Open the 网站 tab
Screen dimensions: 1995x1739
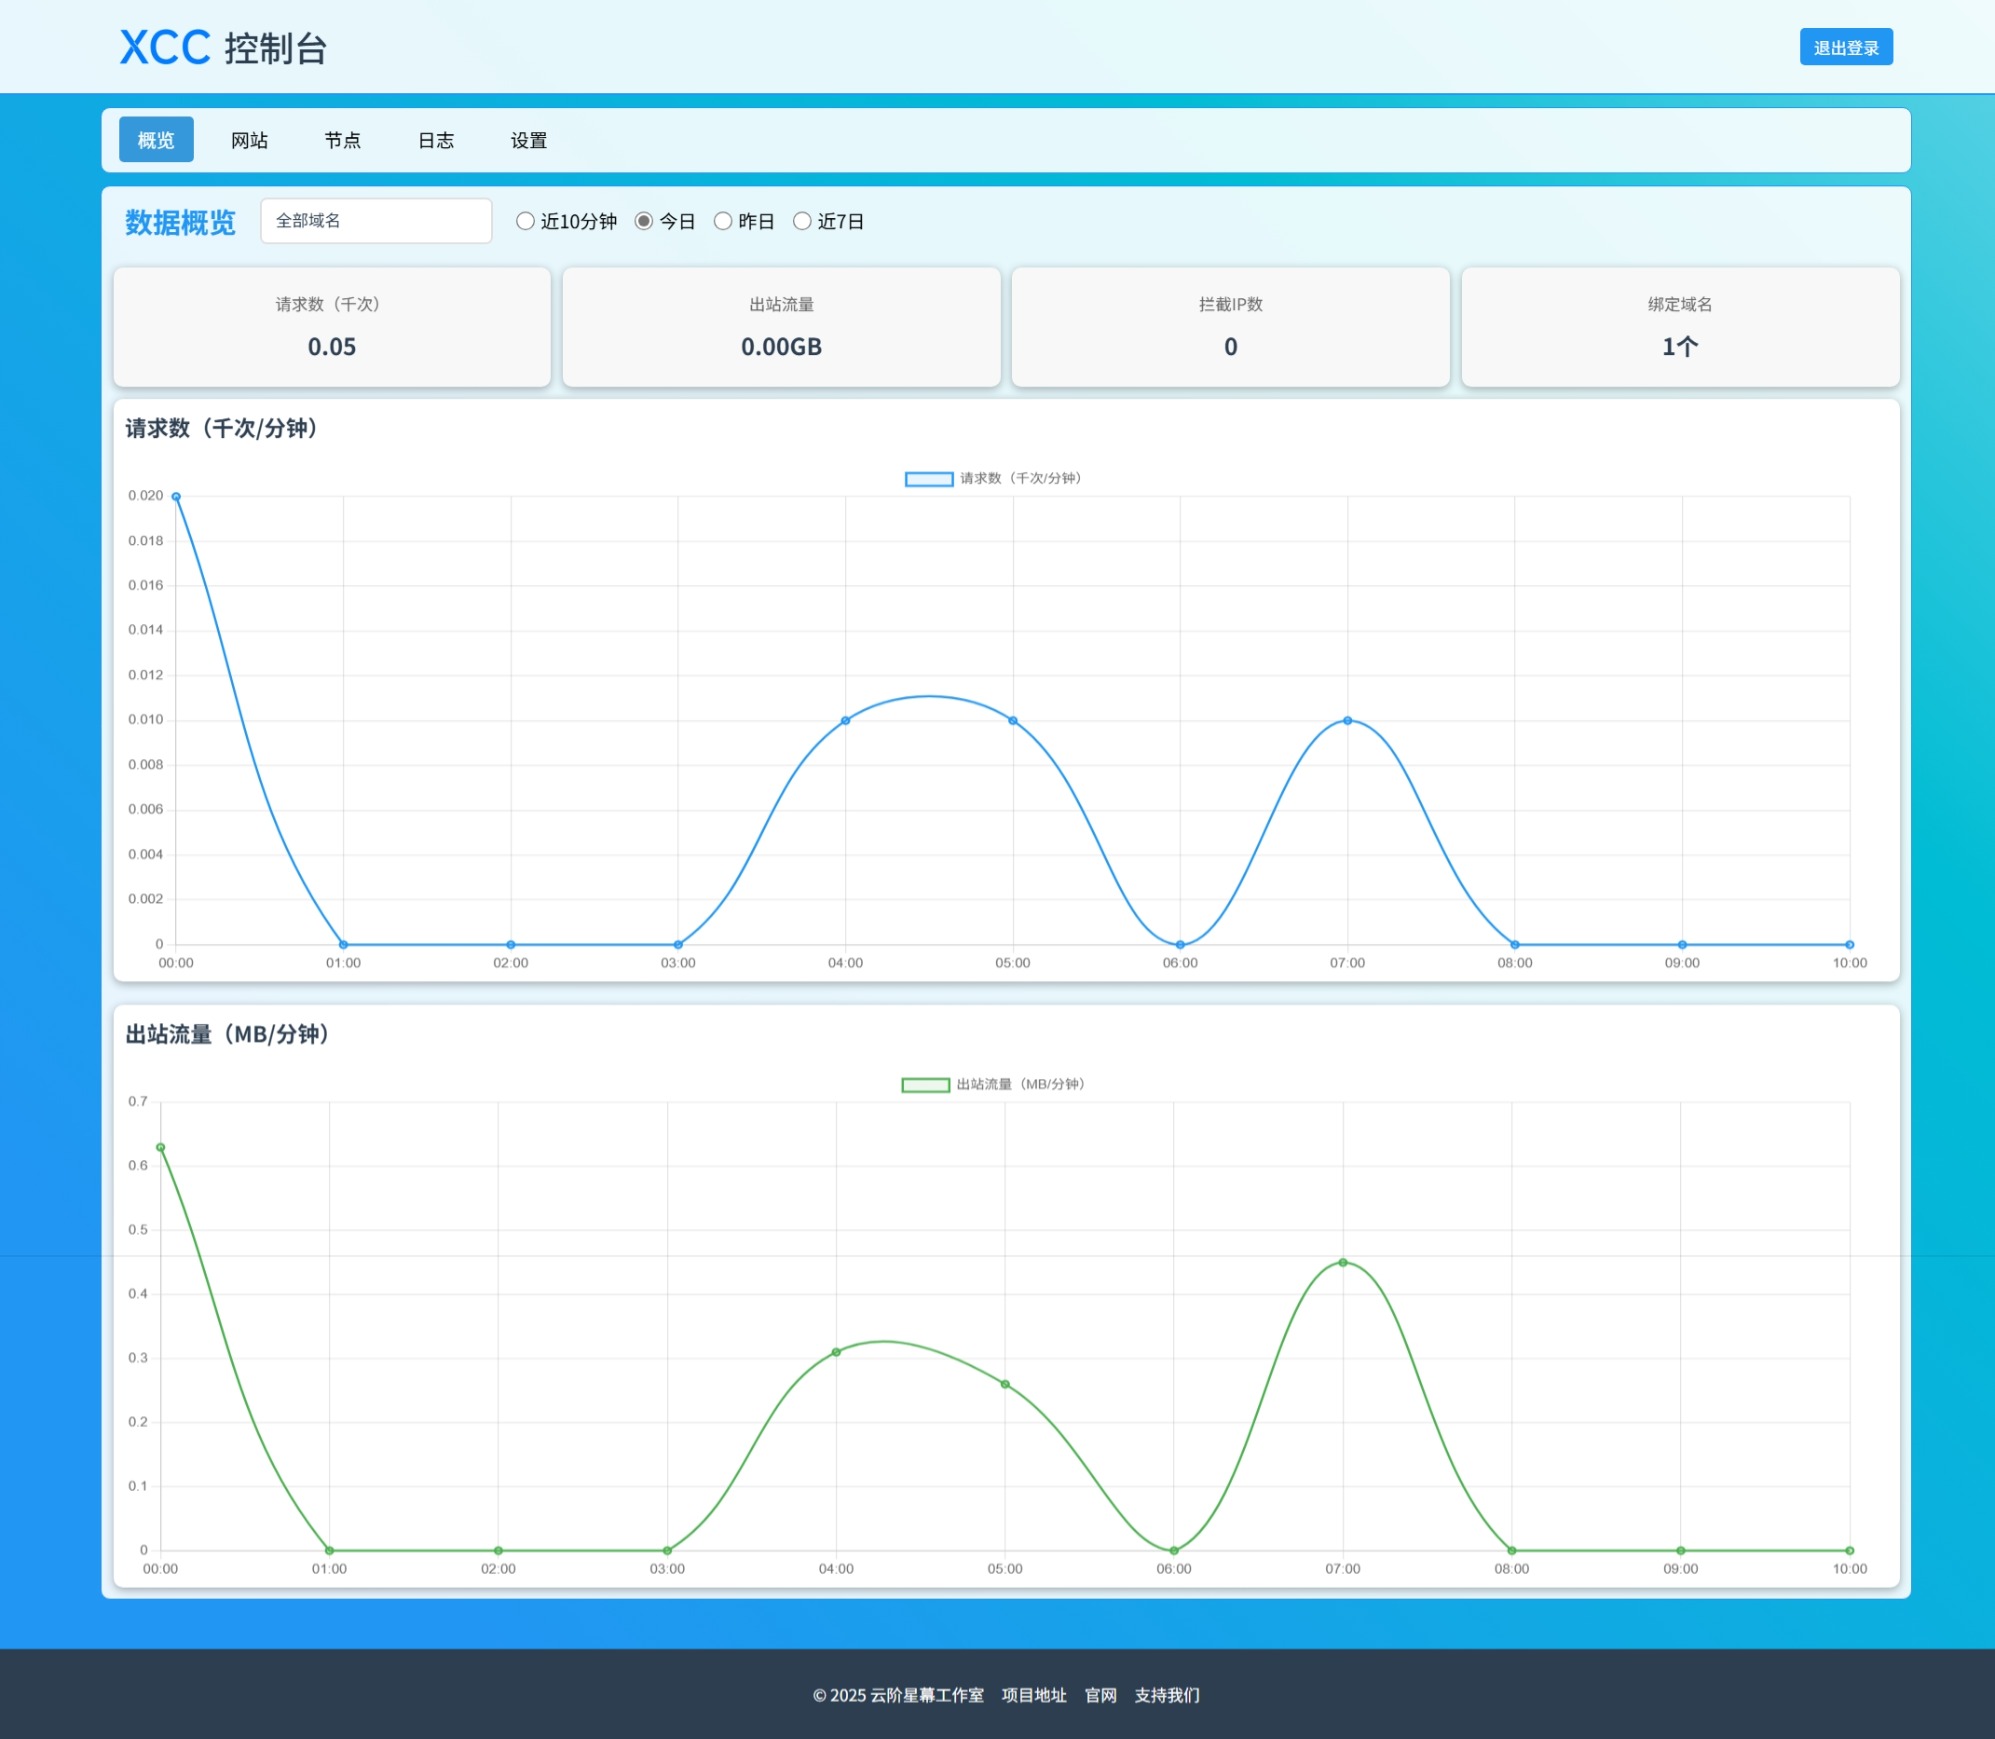click(249, 140)
